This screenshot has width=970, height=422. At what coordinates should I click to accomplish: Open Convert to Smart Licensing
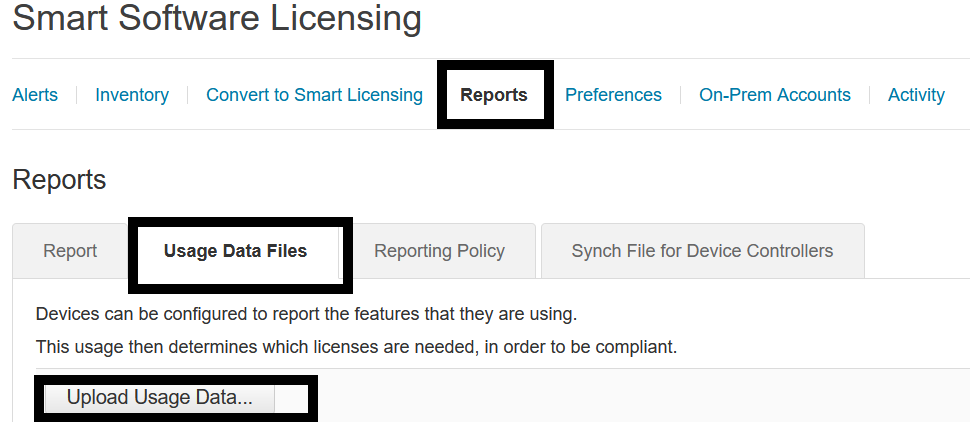(x=314, y=95)
